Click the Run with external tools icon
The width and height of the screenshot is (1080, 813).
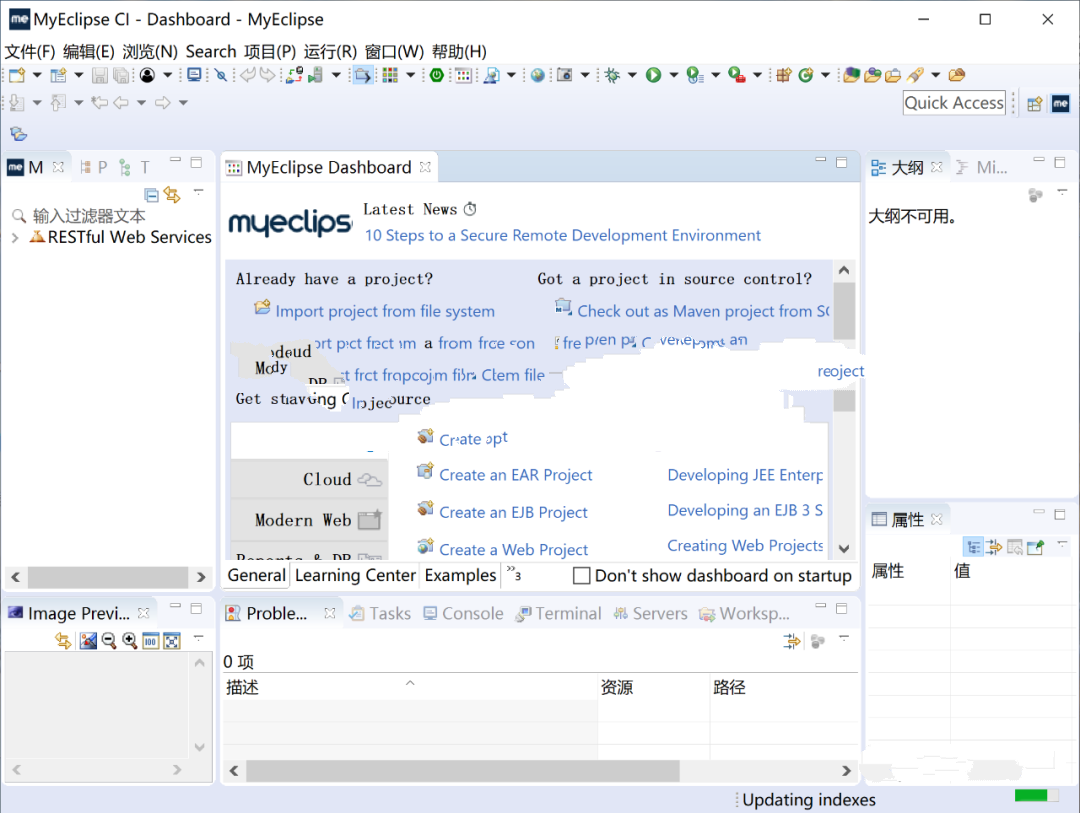736,75
